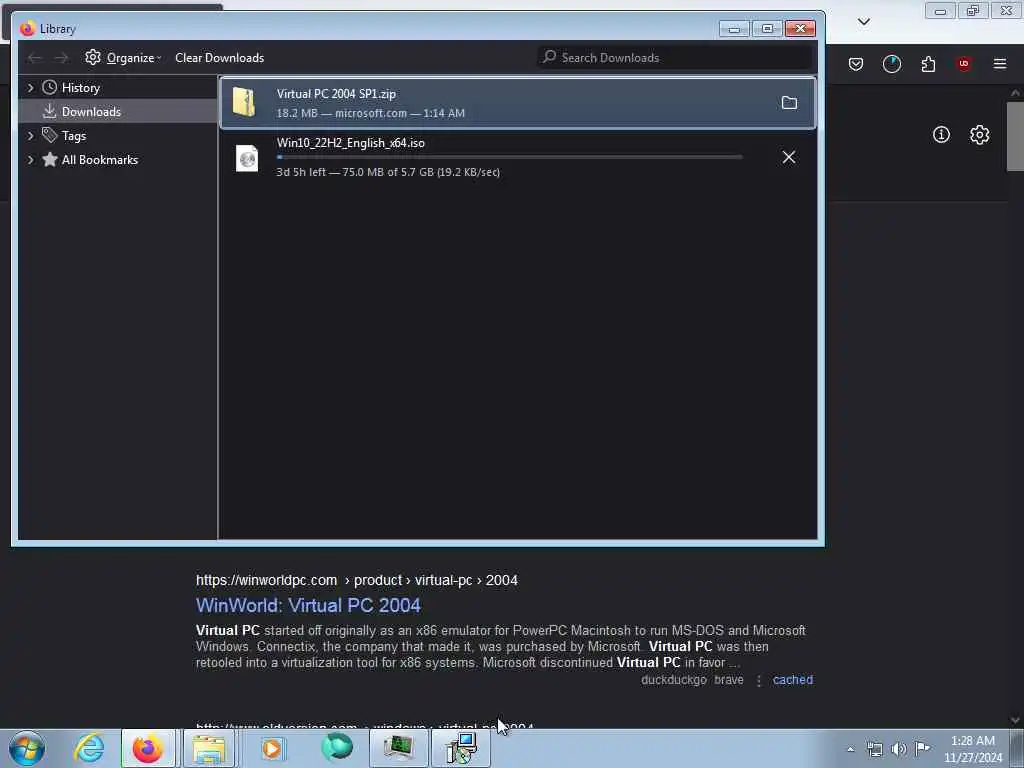Open Windows Explorer from the taskbar
This screenshot has width=1024, height=768.
pos(209,748)
